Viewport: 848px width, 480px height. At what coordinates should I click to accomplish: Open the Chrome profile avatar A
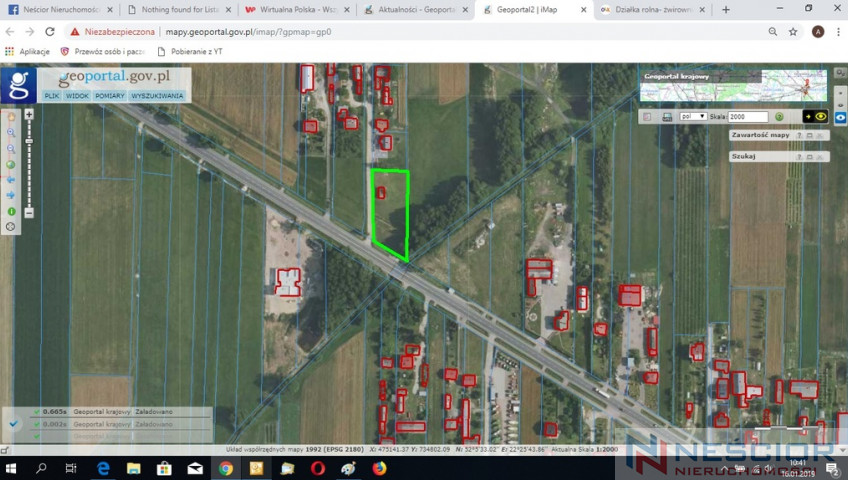pos(818,32)
